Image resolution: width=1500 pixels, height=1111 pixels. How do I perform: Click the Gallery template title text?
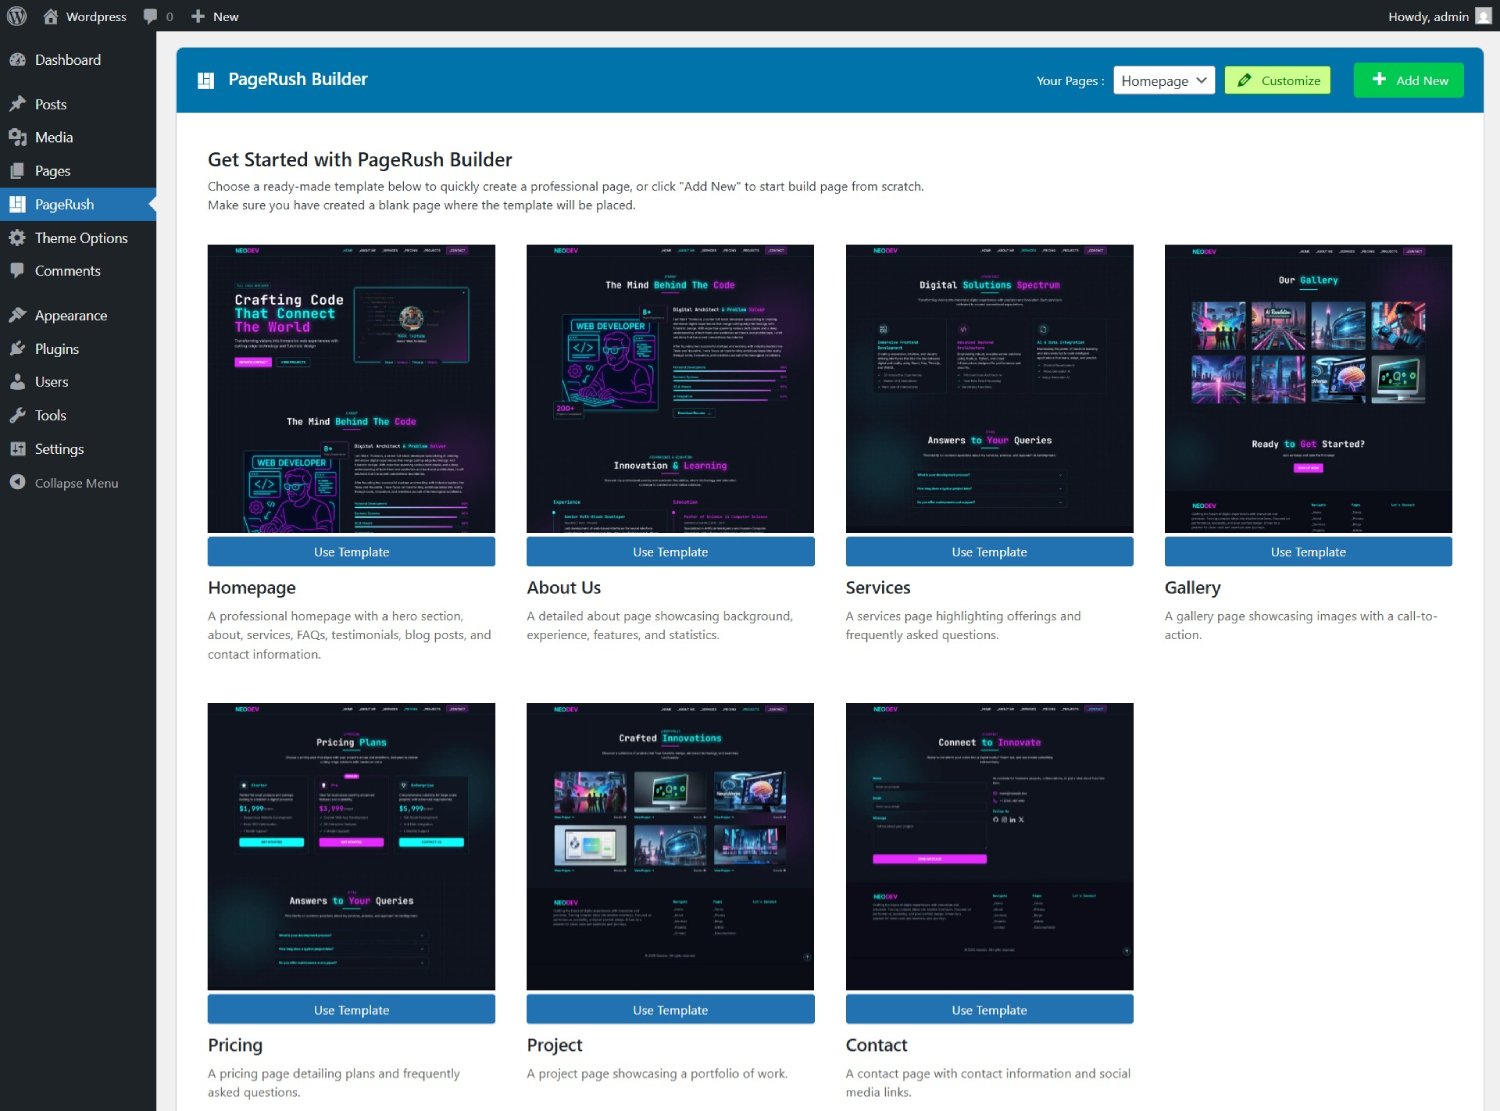1193,588
